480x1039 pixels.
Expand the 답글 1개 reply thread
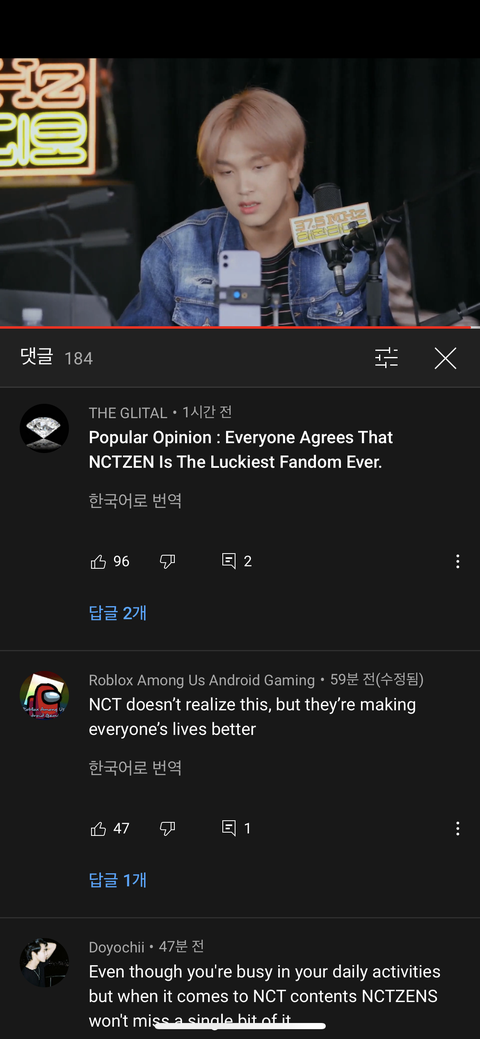coord(118,880)
